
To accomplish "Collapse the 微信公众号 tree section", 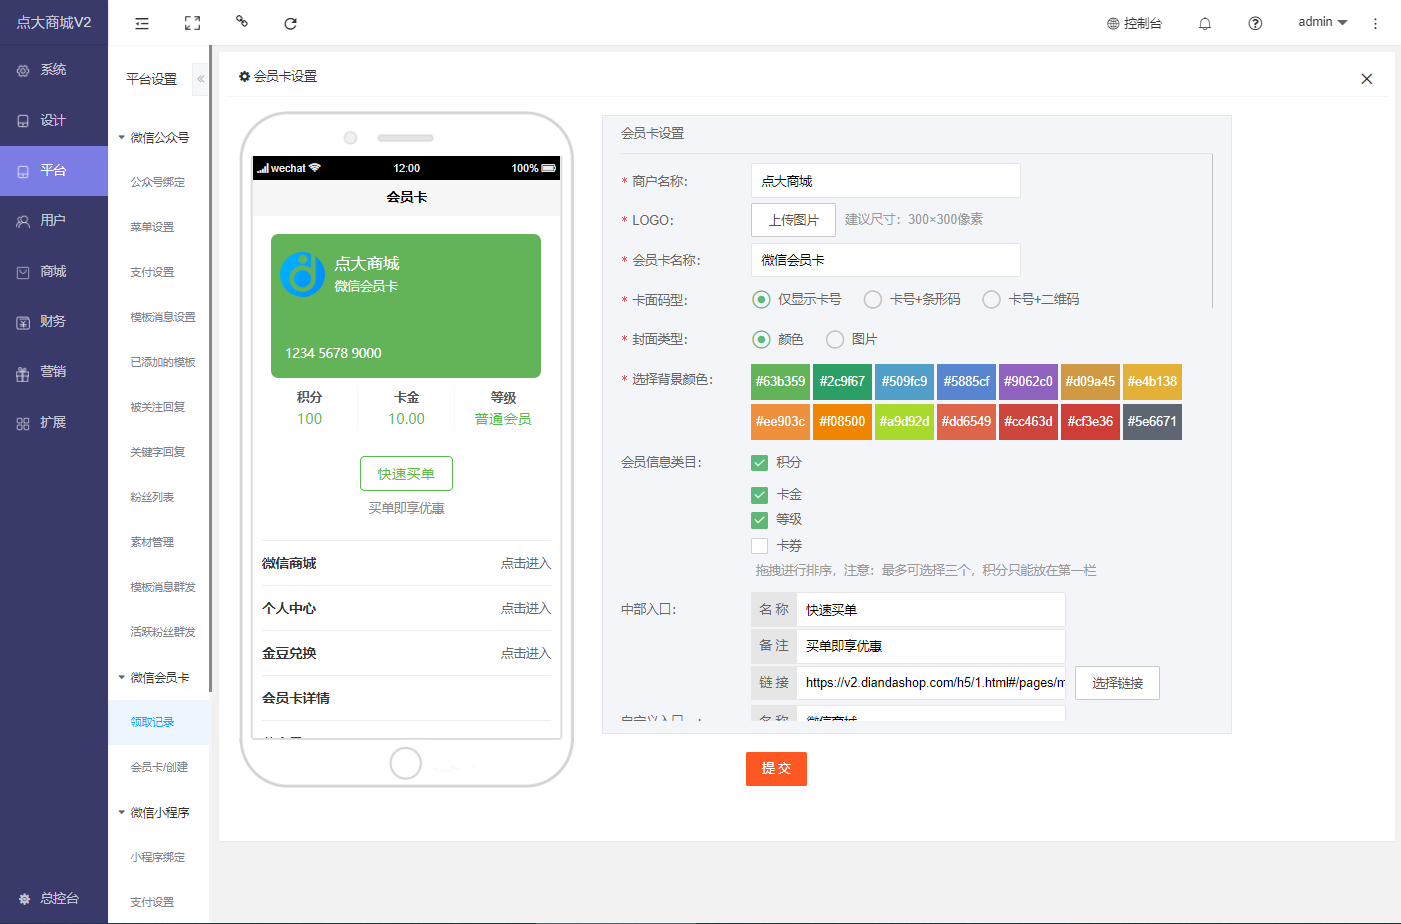I will pyautogui.click(x=122, y=137).
